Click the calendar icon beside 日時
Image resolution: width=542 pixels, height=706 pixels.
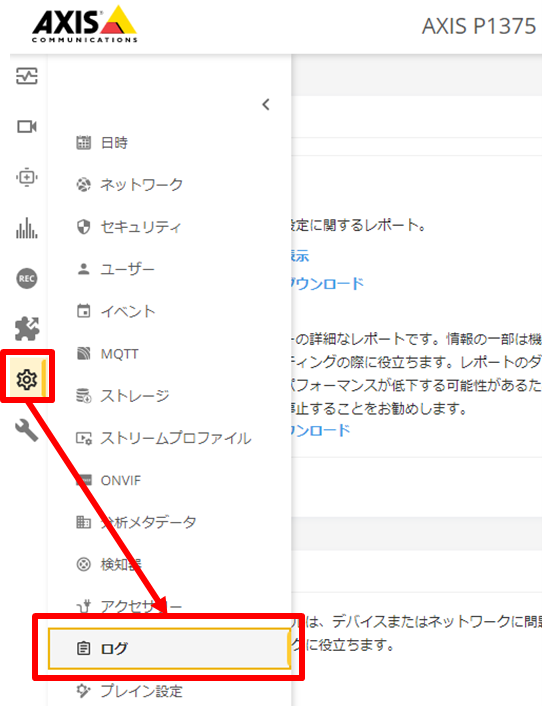tap(83, 143)
